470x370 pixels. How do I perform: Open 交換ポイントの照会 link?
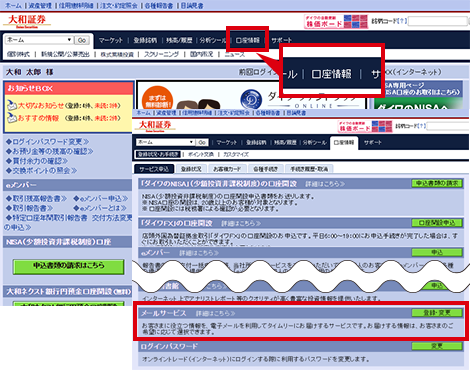click(42, 171)
